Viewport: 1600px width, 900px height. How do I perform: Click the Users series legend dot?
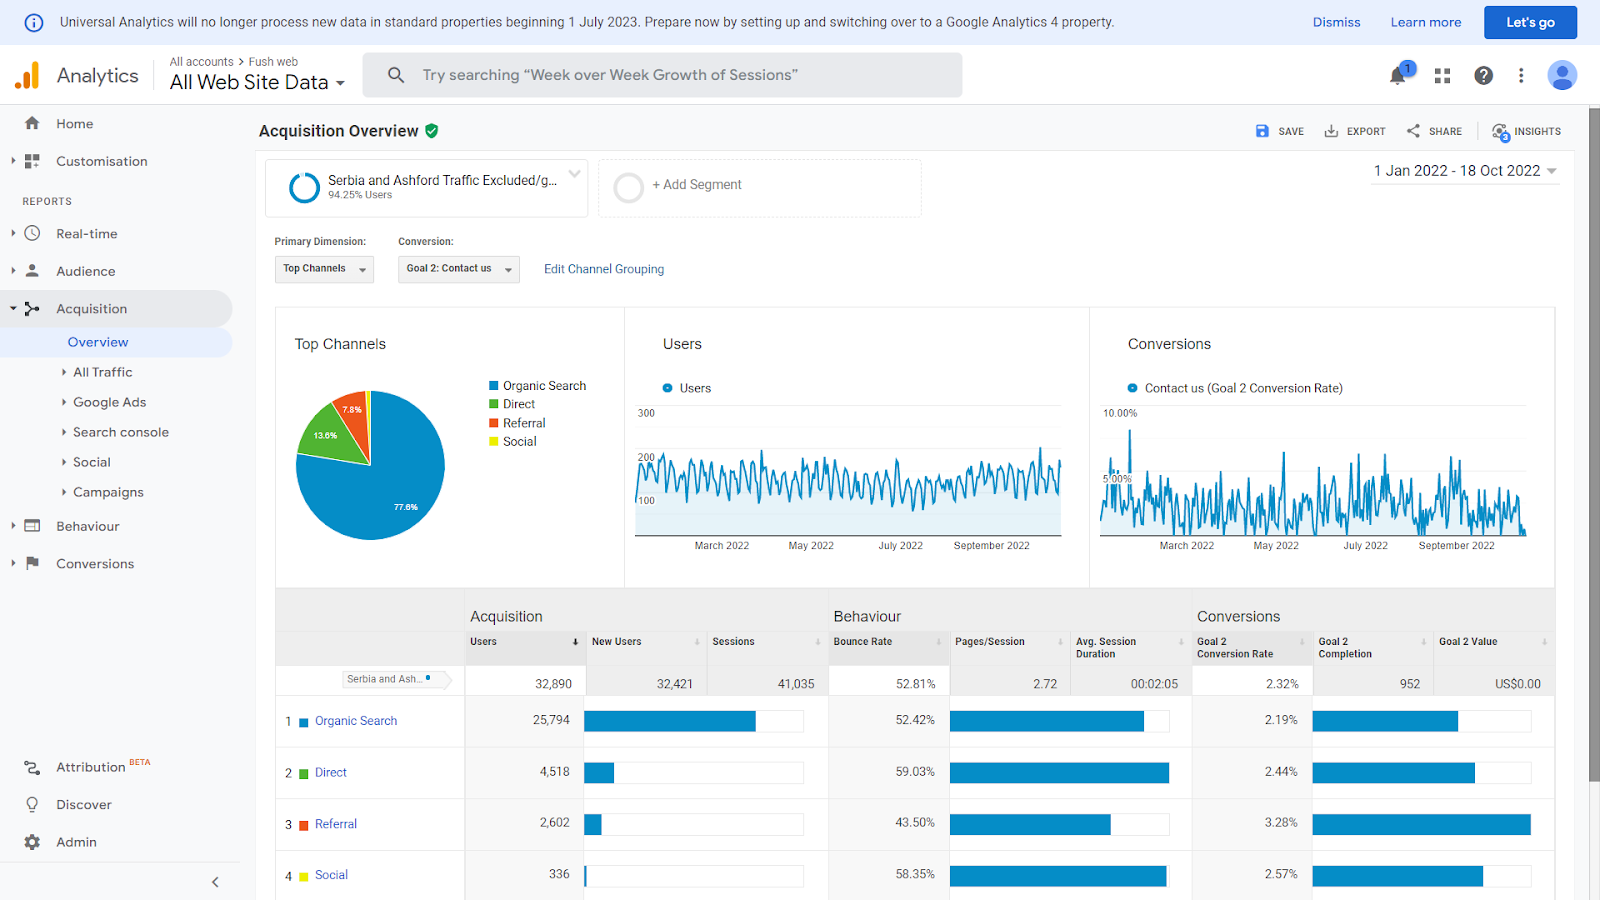(667, 388)
